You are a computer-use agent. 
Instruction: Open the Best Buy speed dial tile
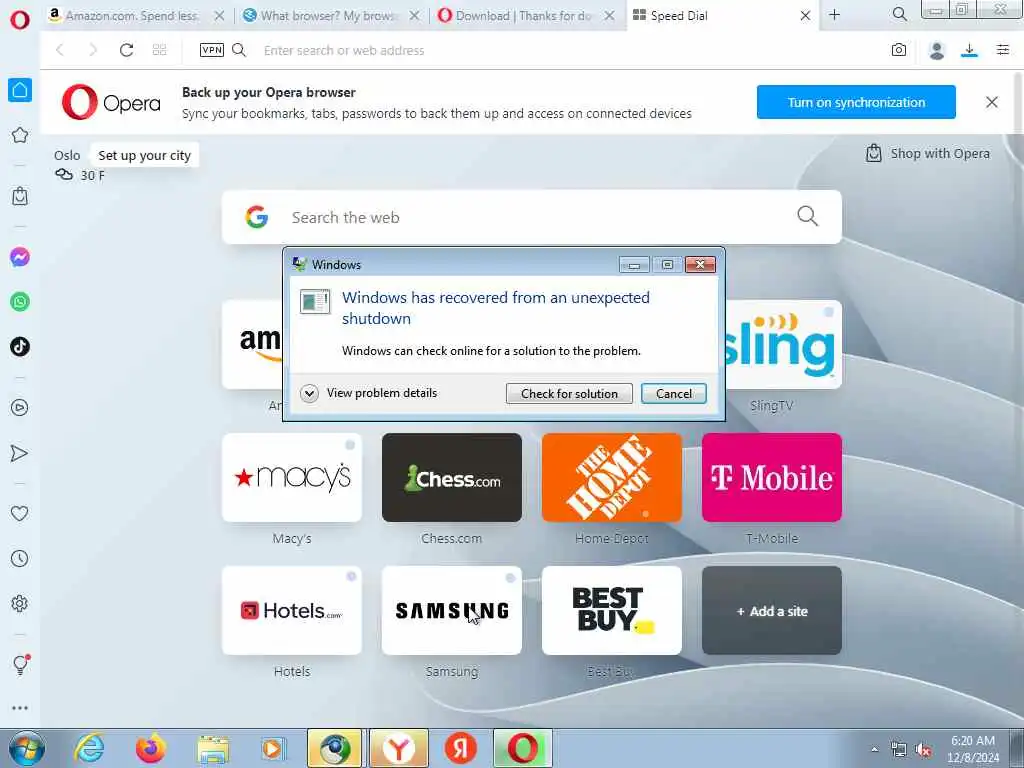(612, 611)
